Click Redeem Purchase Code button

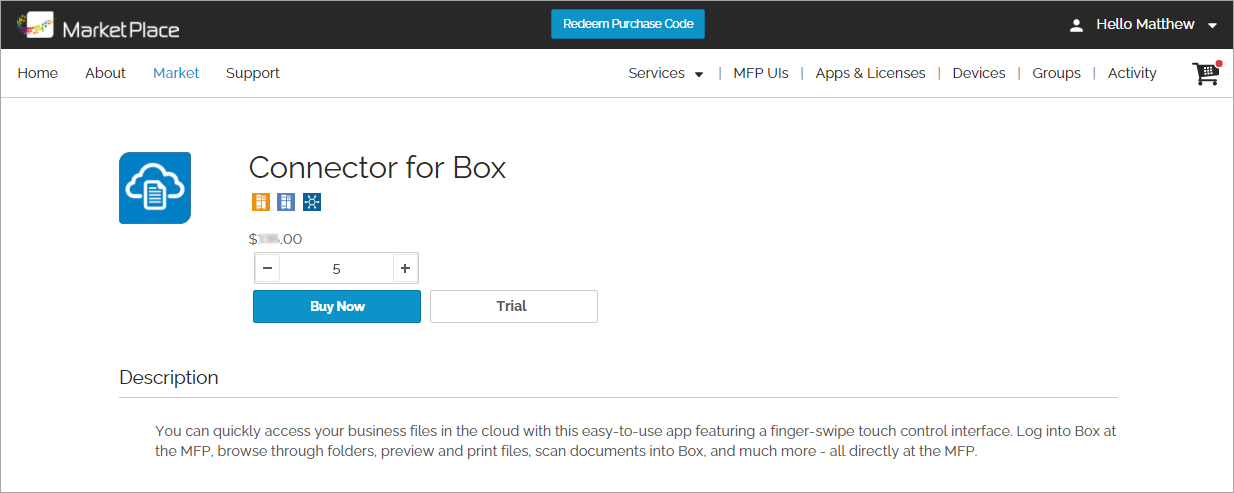coord(628,24)
